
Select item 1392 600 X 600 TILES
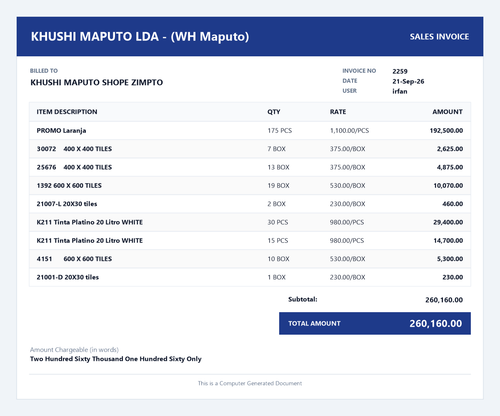69,185
